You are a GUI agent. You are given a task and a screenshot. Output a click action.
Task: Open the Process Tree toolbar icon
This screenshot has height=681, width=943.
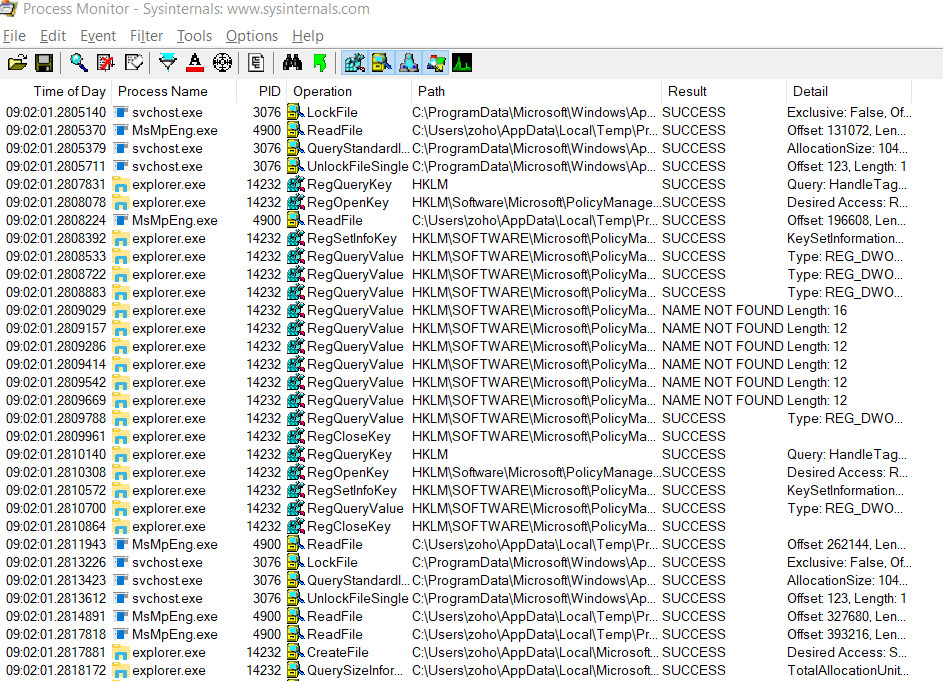[256, 63]
